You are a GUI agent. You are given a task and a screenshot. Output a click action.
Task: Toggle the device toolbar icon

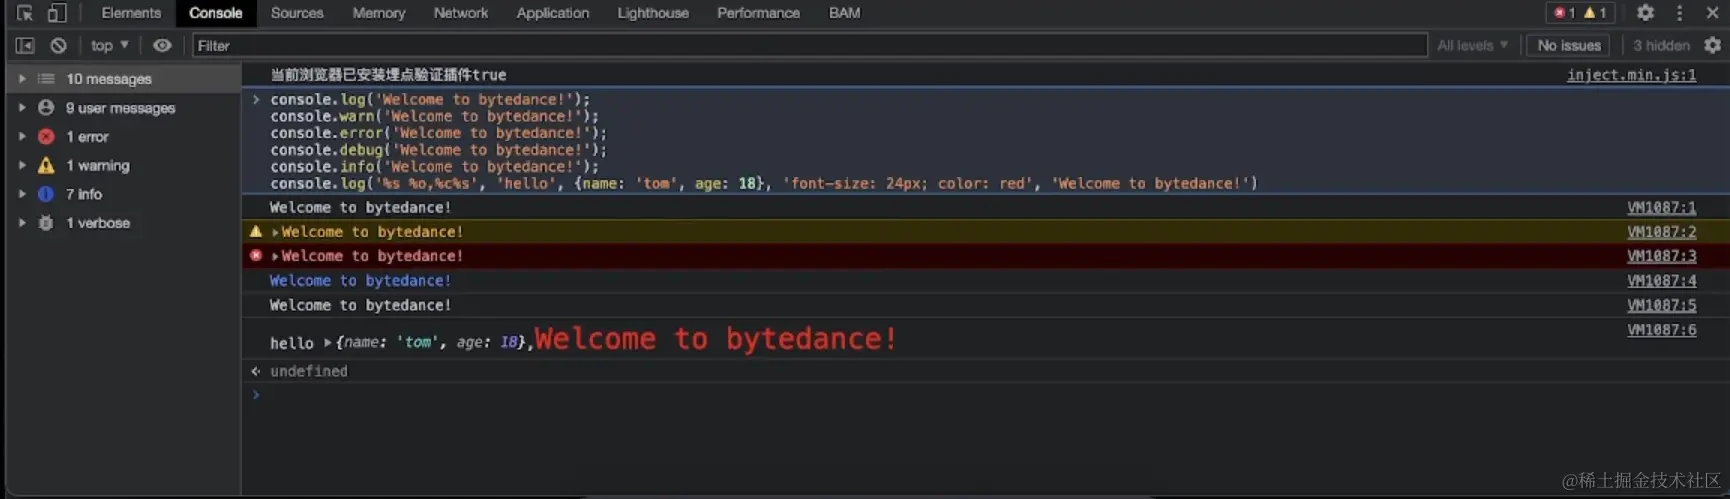[x=57, y=13]
